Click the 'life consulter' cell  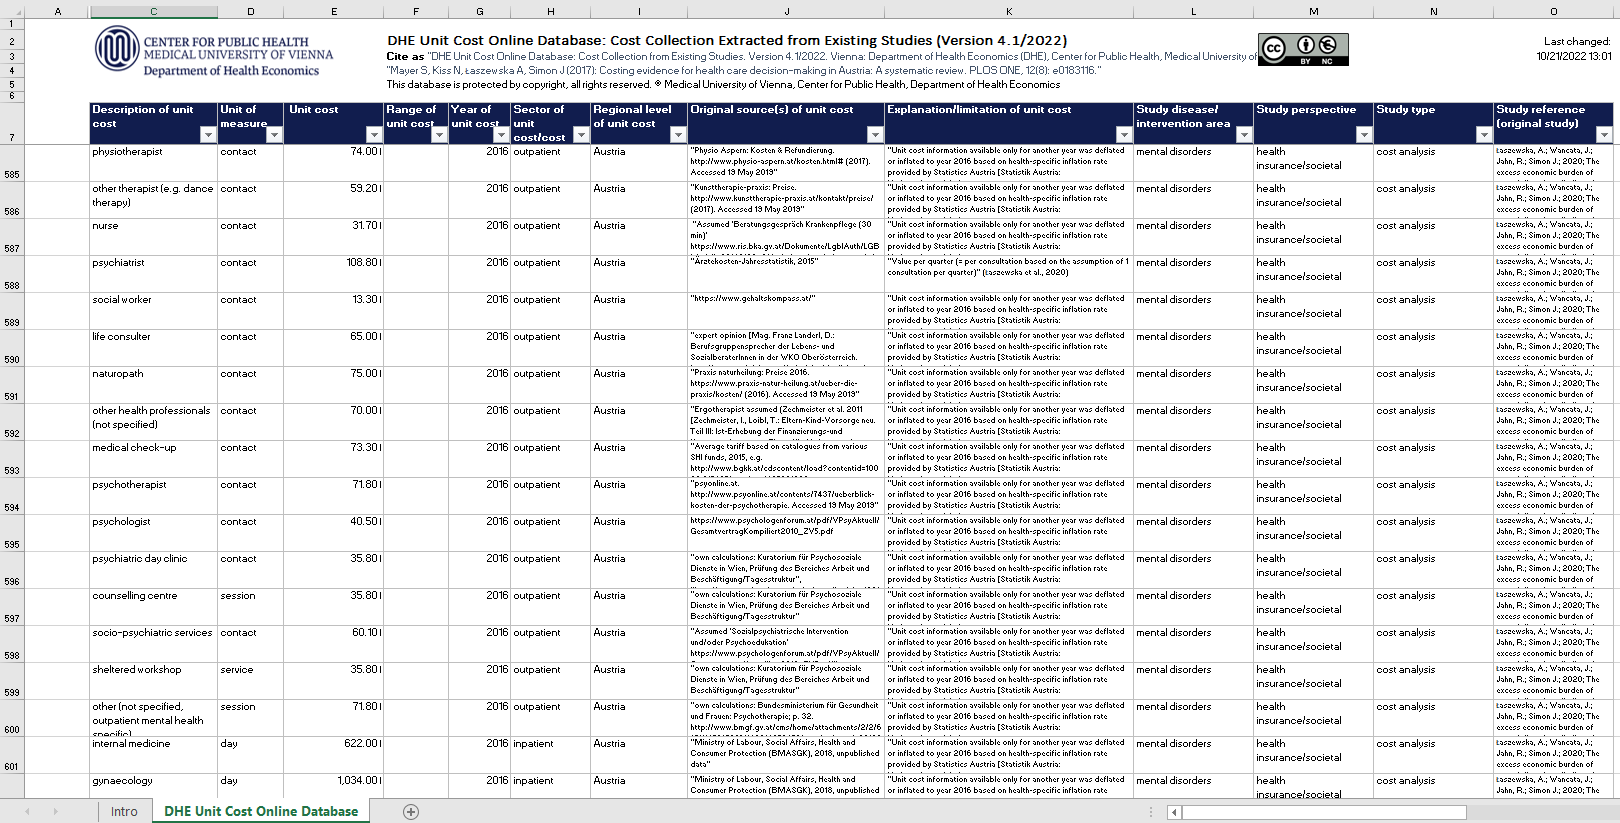pos(153,348)
